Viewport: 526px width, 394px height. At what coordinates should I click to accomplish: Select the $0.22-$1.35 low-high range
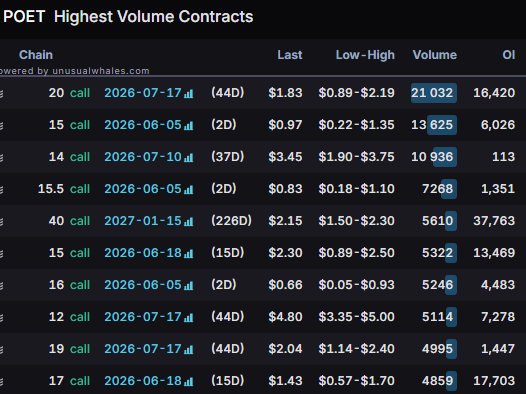356,125
